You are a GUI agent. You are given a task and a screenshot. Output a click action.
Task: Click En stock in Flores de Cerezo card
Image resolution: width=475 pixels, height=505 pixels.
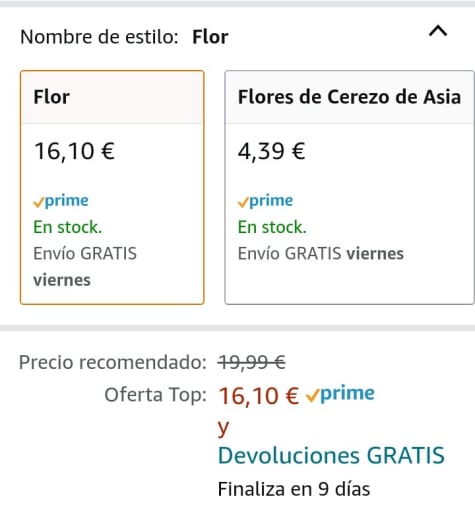pos(272,227)
